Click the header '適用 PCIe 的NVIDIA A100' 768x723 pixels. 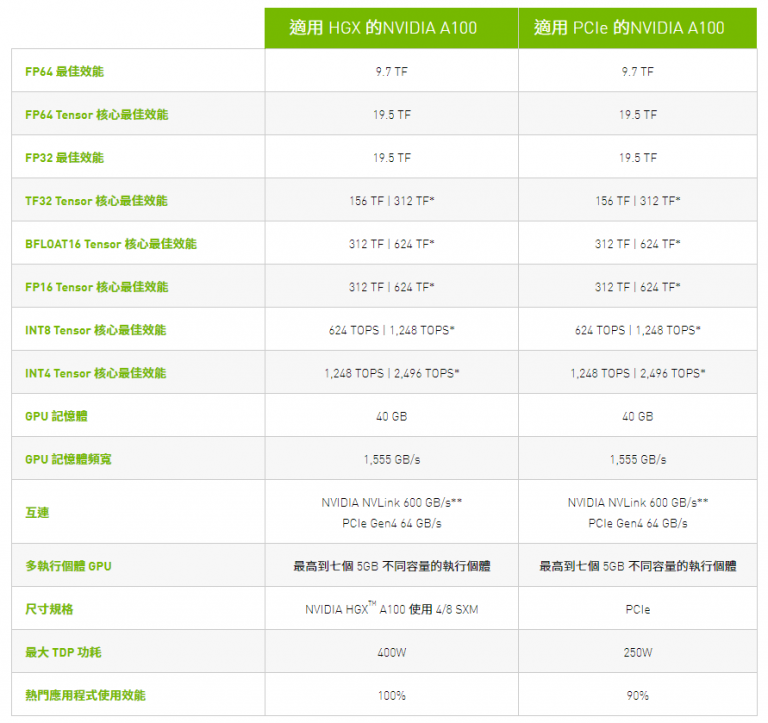[629, 27]
